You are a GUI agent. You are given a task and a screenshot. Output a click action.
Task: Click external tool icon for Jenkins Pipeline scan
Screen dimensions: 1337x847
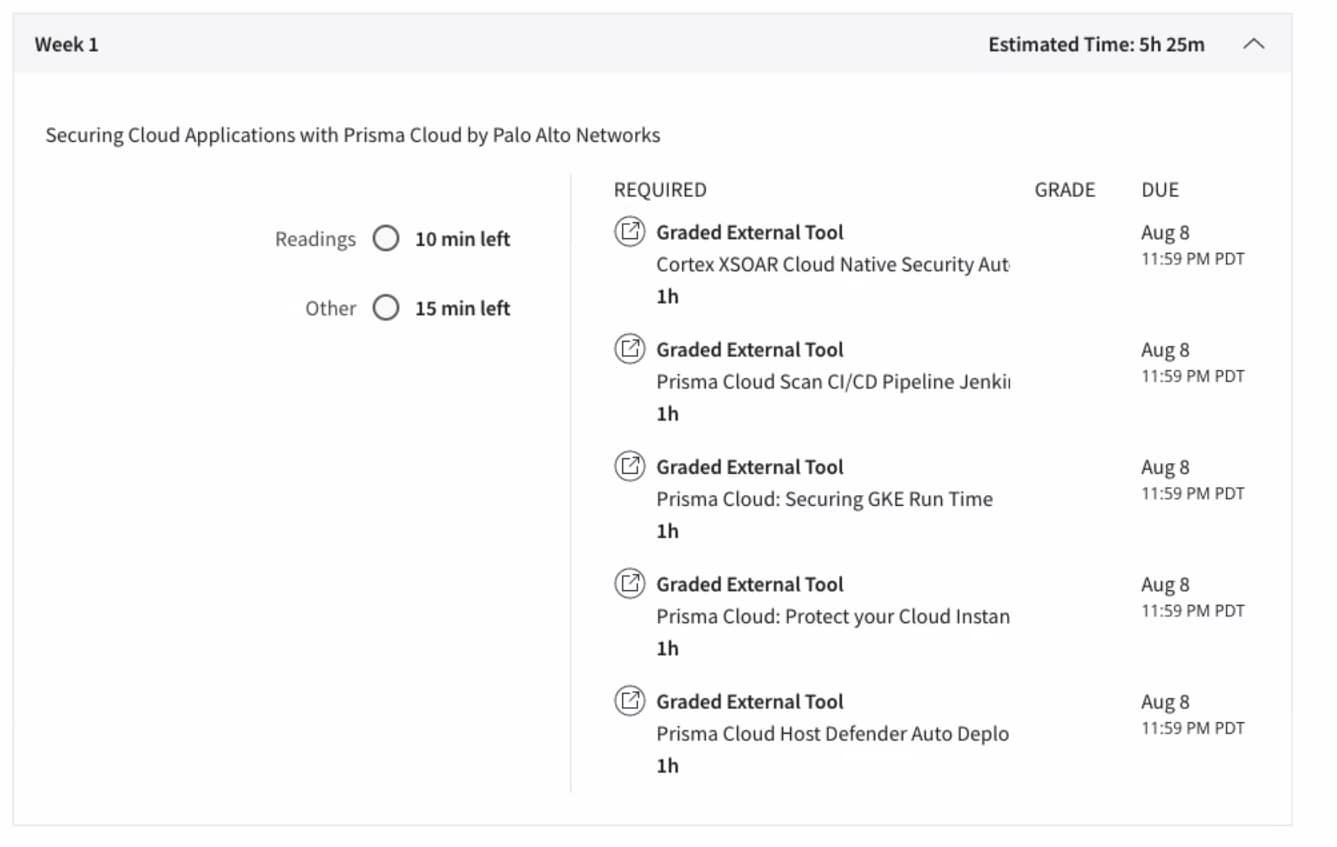(x=629, y=349)
